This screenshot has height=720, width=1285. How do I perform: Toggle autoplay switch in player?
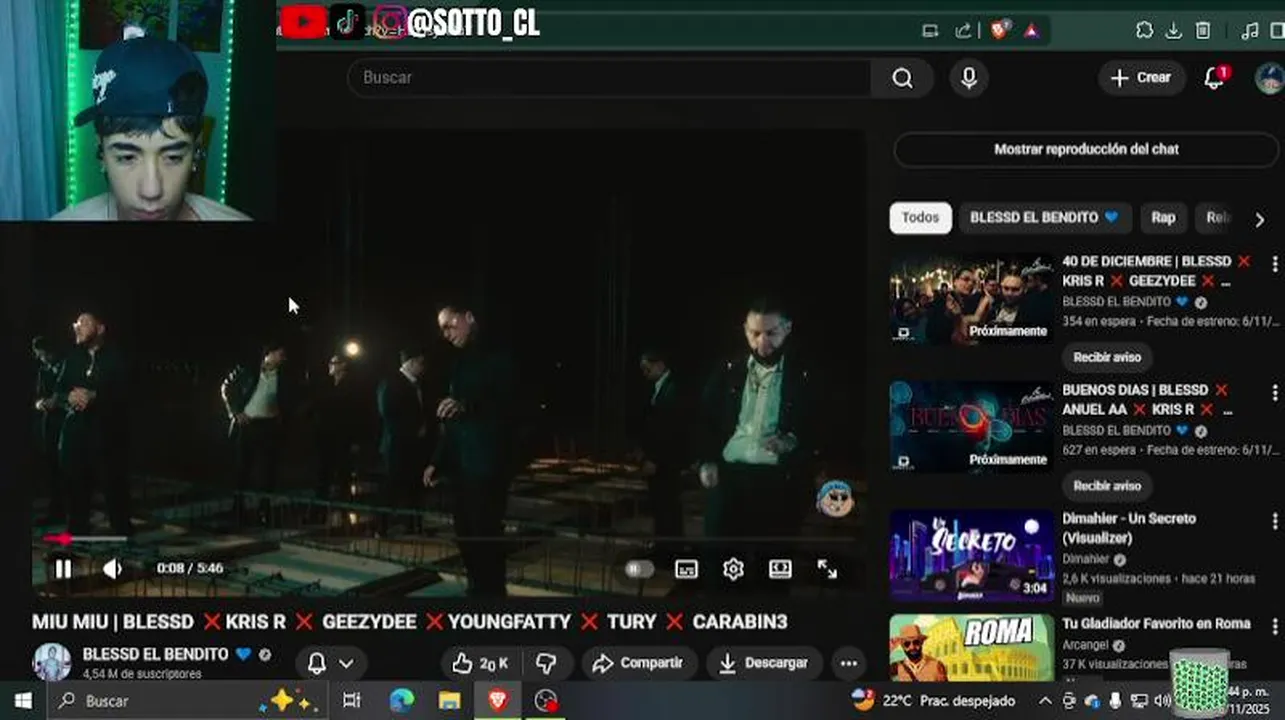click(x=639, y=569)
